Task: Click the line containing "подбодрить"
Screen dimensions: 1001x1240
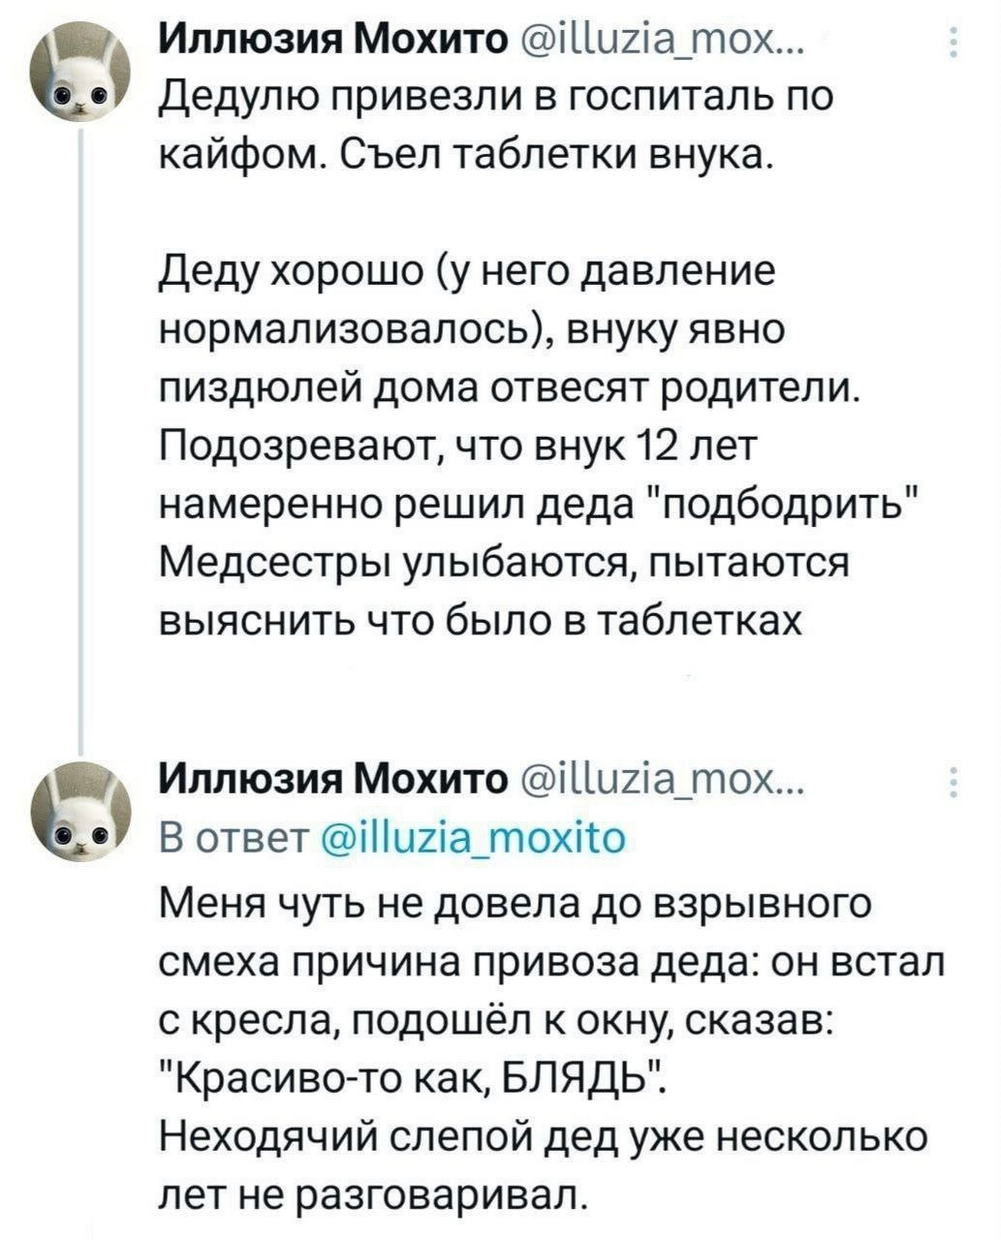Action: (542, 502)
